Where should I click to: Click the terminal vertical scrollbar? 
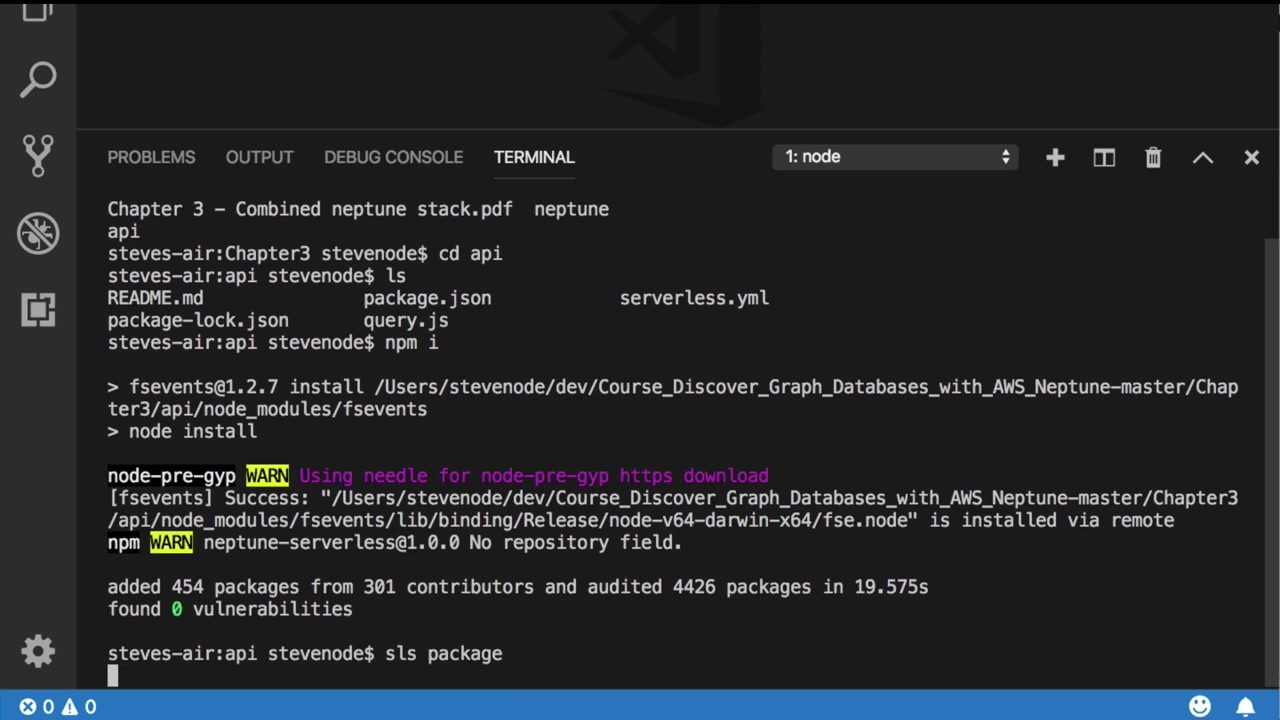click(1271, 450)
